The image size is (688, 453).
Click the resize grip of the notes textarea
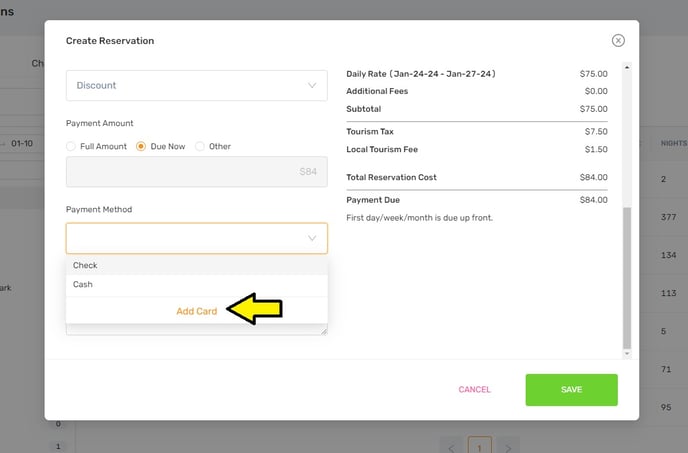324,331
